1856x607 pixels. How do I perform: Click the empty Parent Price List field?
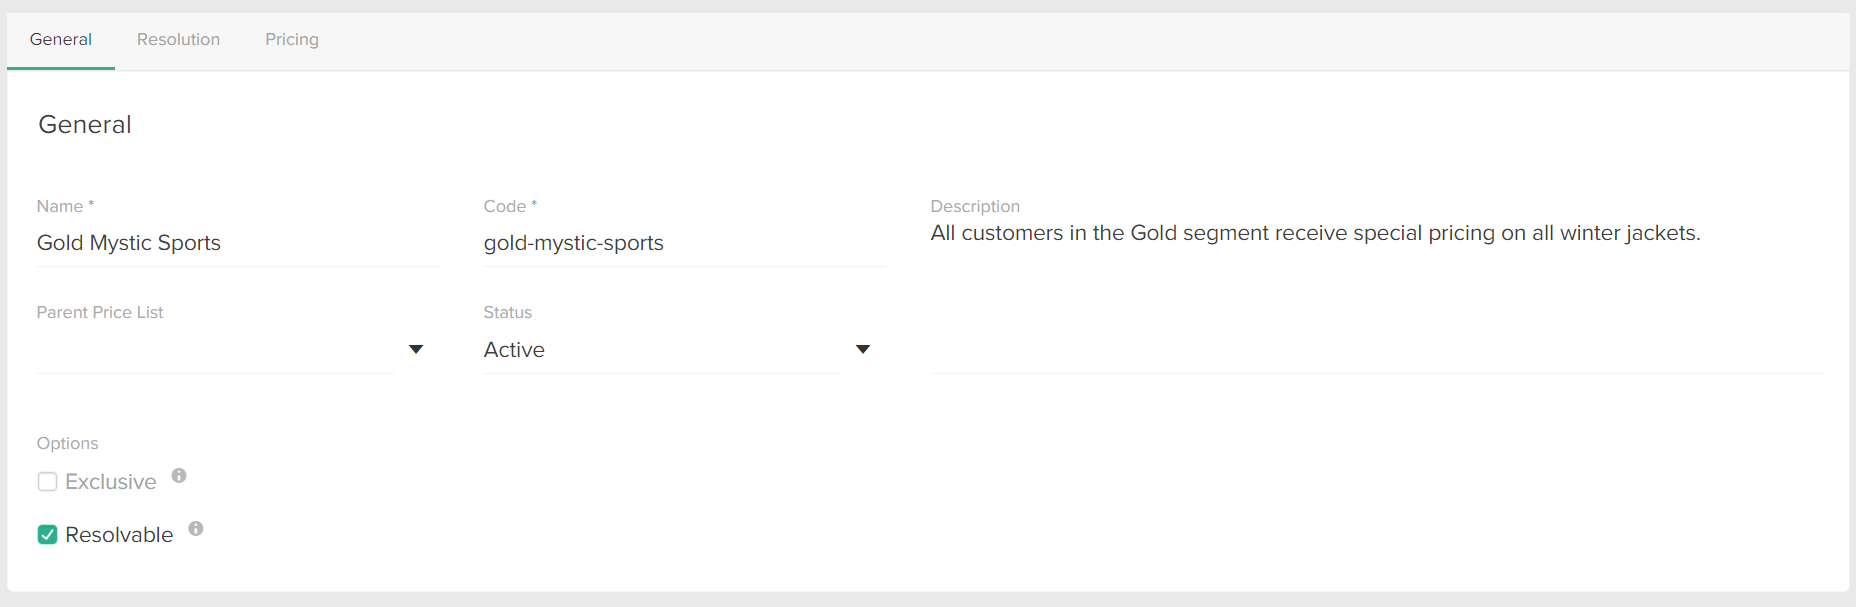(215, 349)
